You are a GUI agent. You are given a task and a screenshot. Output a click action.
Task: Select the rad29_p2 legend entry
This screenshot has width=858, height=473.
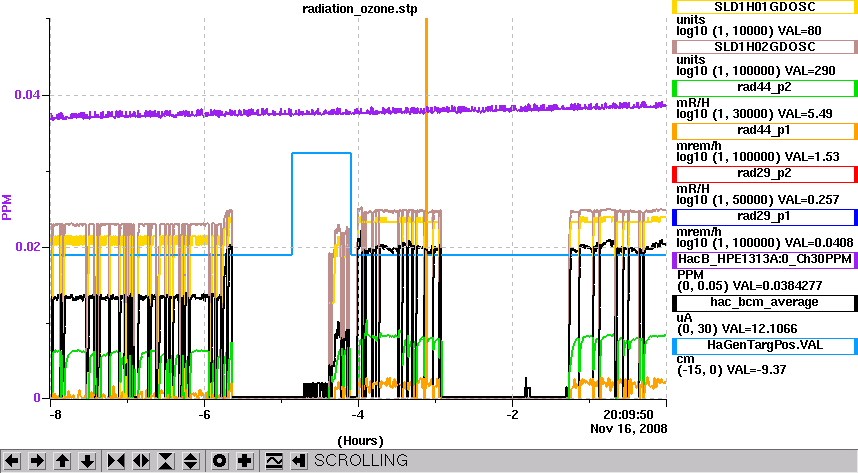[x=764, y=174]
